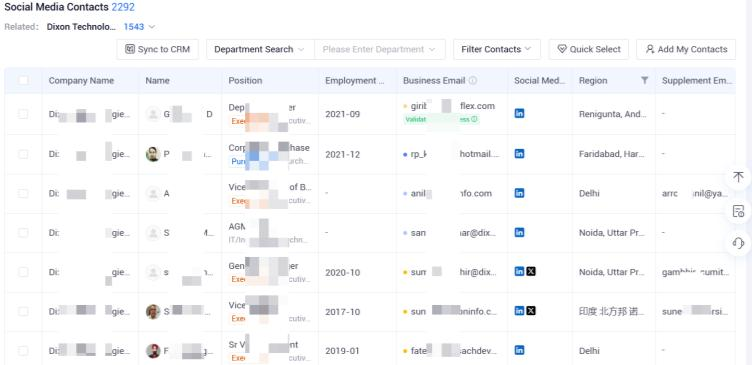Click the Supplement Email column header
752x365 pixels.
pyautogui.click(x=697, y=81)
